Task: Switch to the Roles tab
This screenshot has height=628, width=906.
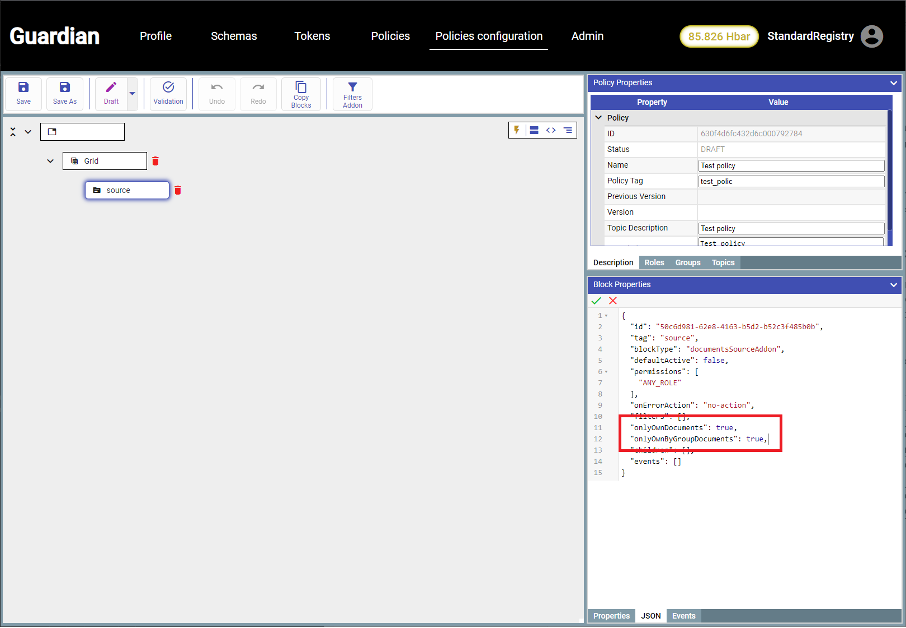Action: tap(654, 263)
